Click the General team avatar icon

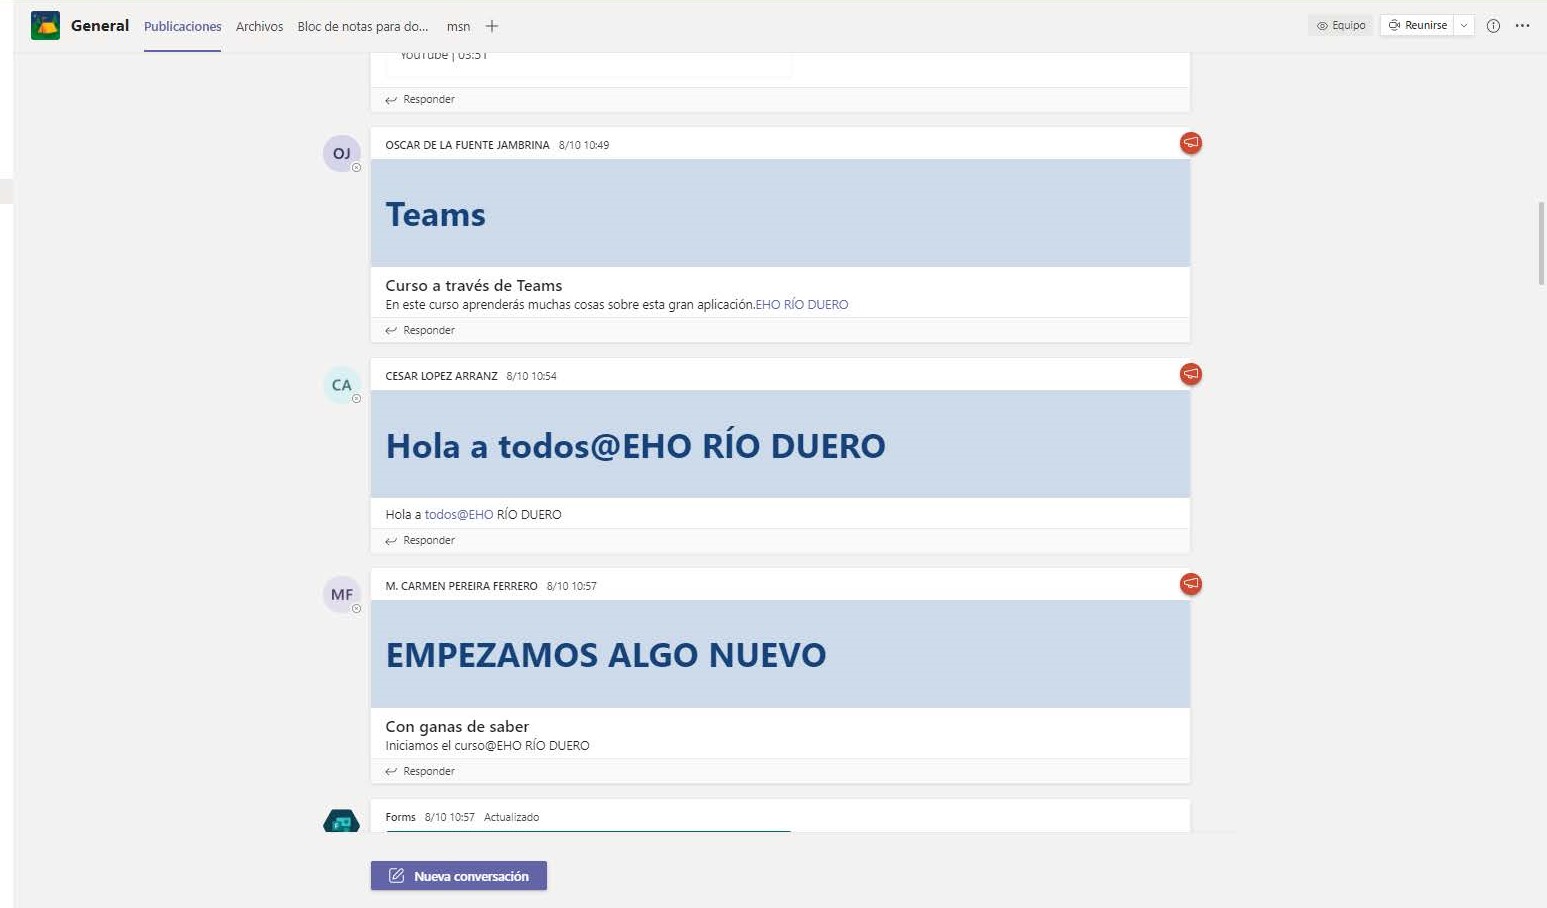[45, 26]
